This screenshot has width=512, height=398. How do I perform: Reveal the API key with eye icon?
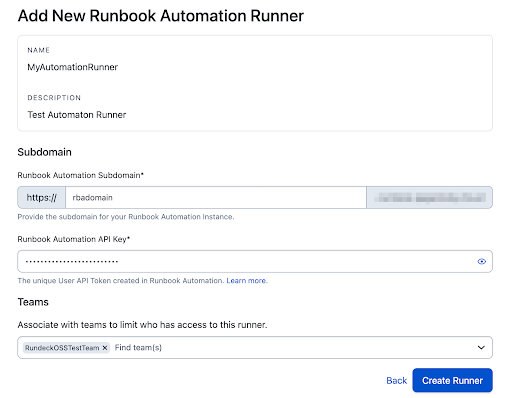481,261
